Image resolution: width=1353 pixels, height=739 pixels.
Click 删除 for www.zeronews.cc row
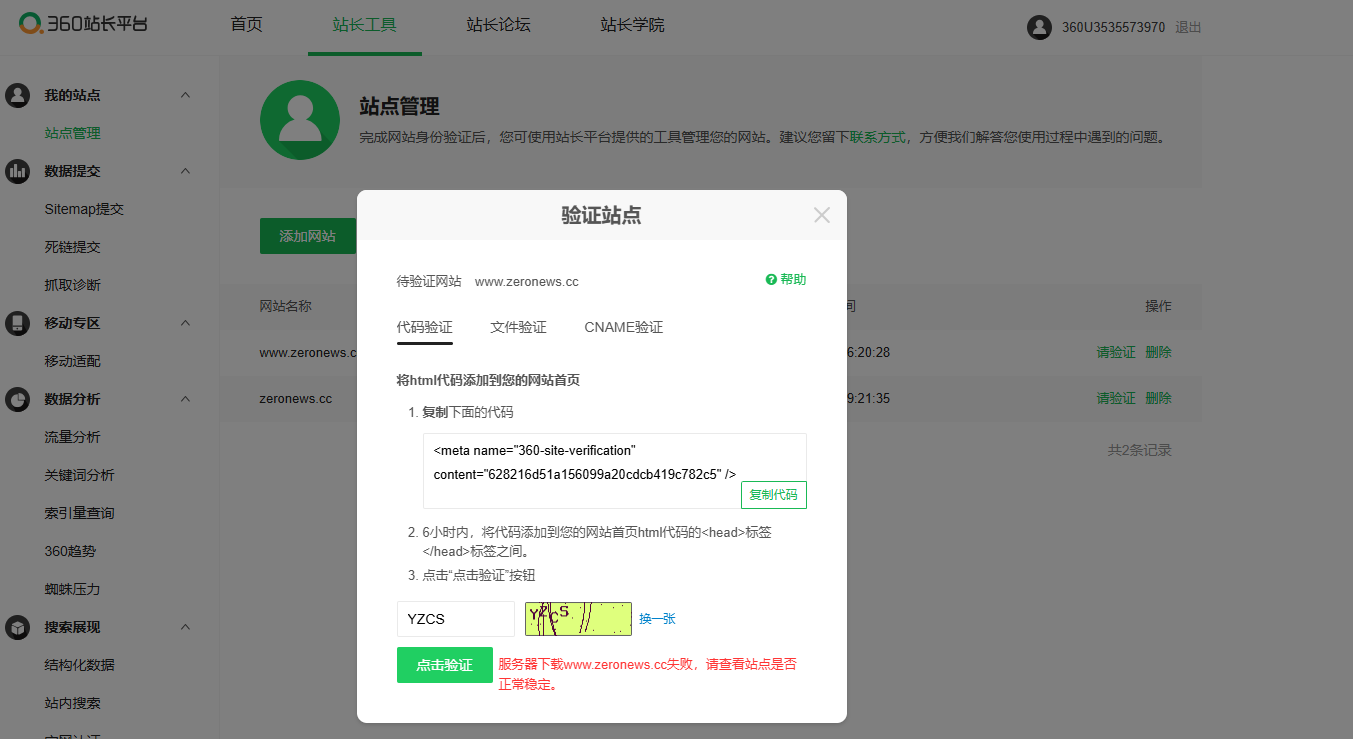(1158, 352)
